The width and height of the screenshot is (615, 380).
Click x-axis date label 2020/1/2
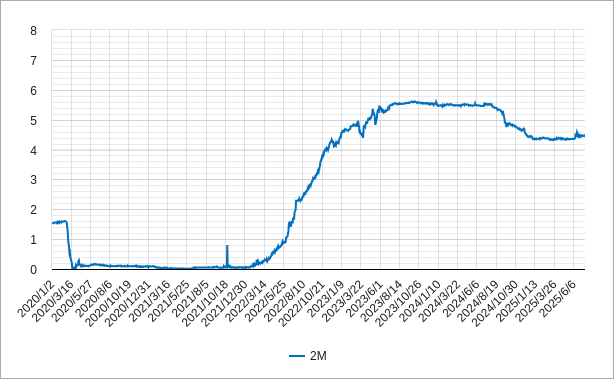(35, 299)
